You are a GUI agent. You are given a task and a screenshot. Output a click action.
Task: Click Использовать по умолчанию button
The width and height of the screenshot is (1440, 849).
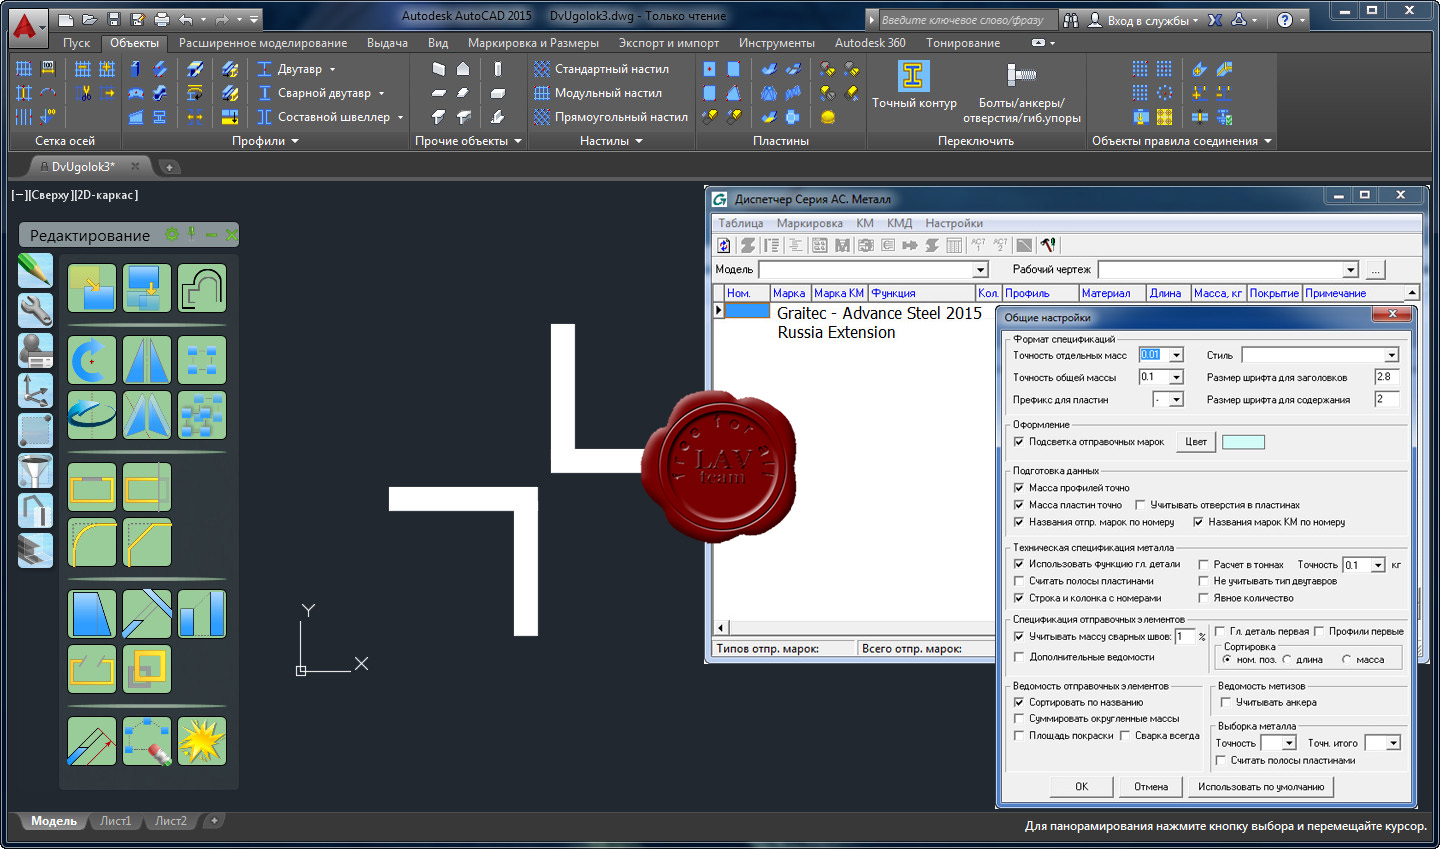point(1261,787)
